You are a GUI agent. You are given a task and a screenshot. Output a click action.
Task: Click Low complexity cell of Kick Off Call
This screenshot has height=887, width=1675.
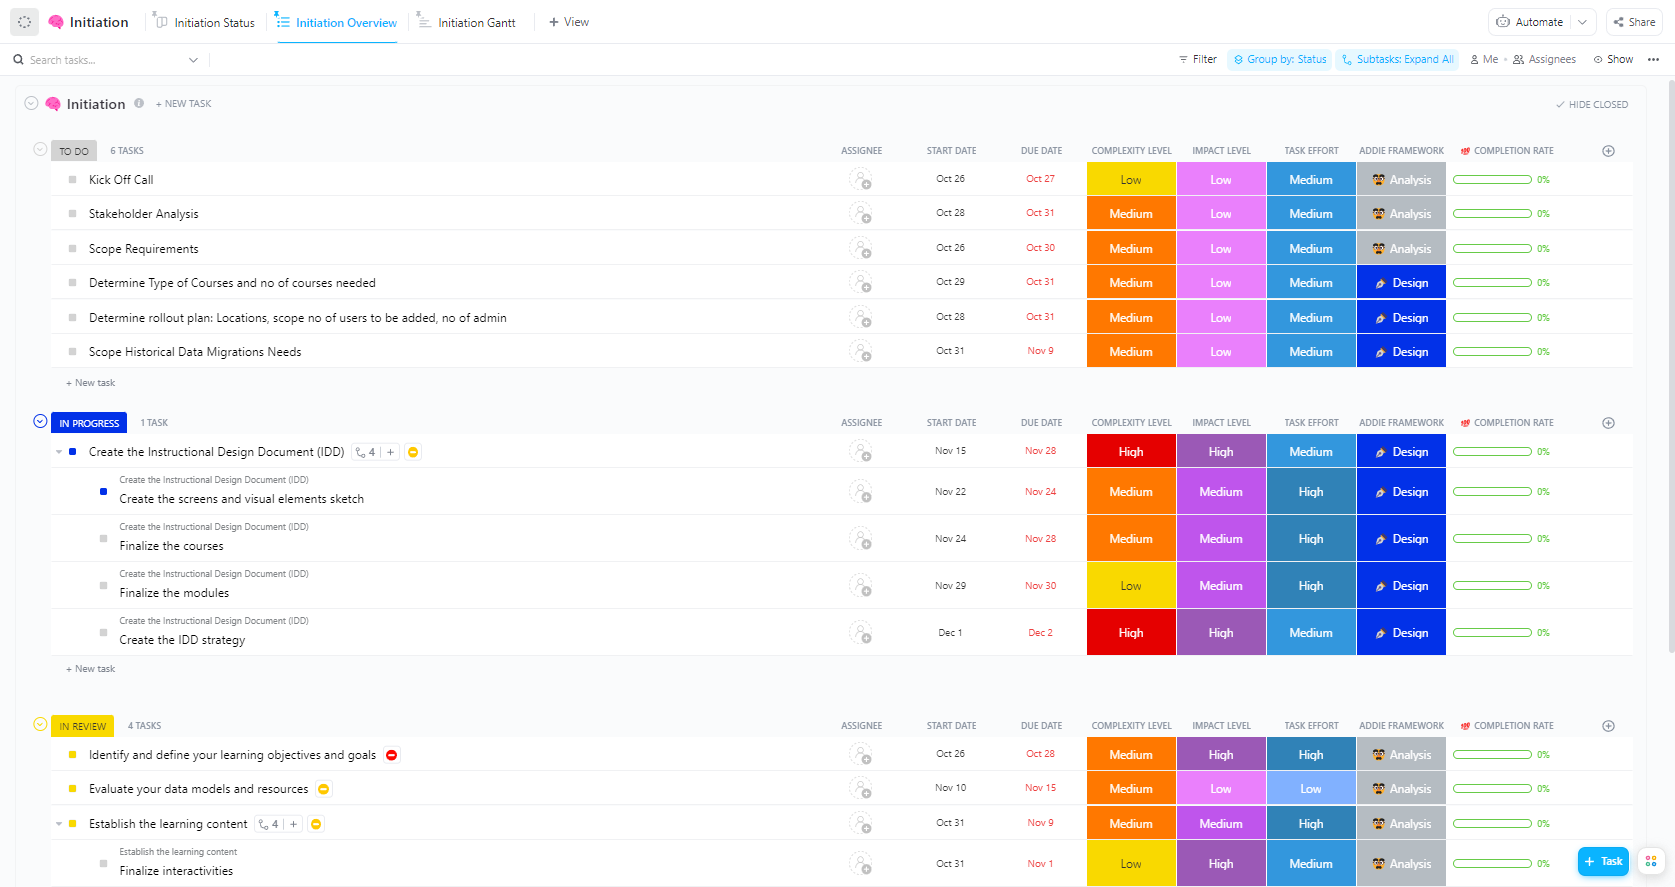click(x=1131, y=180)
